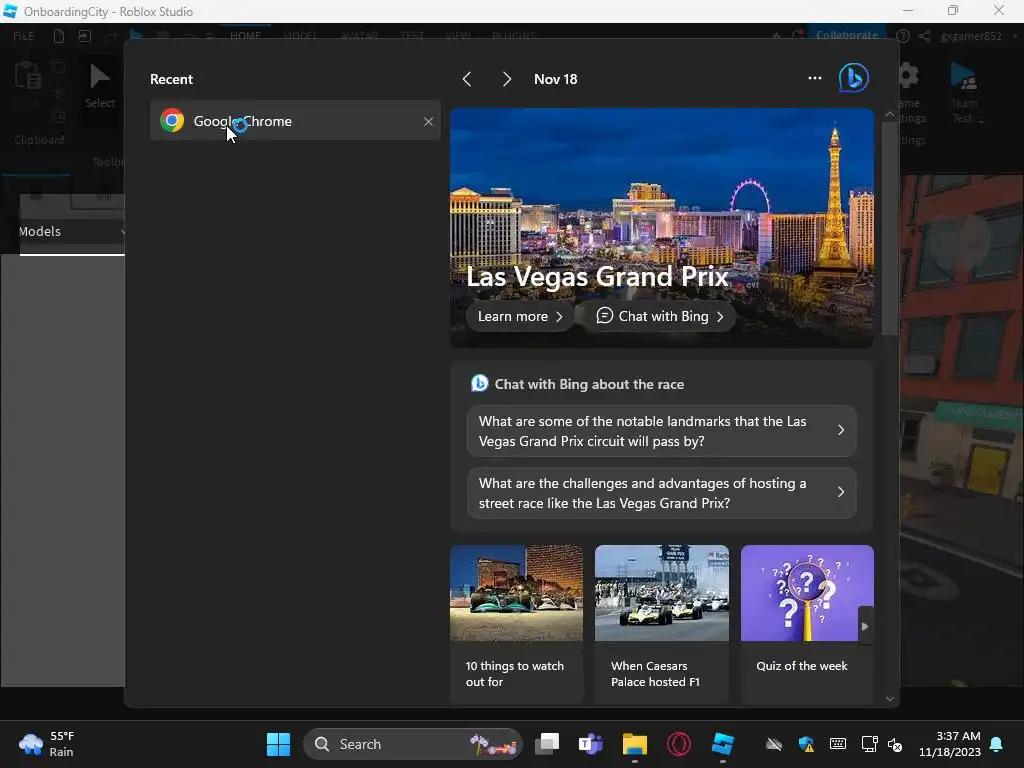The image size is (1024, 768).
Task: Open Task View from the taskbar
Action: point(547,744)
